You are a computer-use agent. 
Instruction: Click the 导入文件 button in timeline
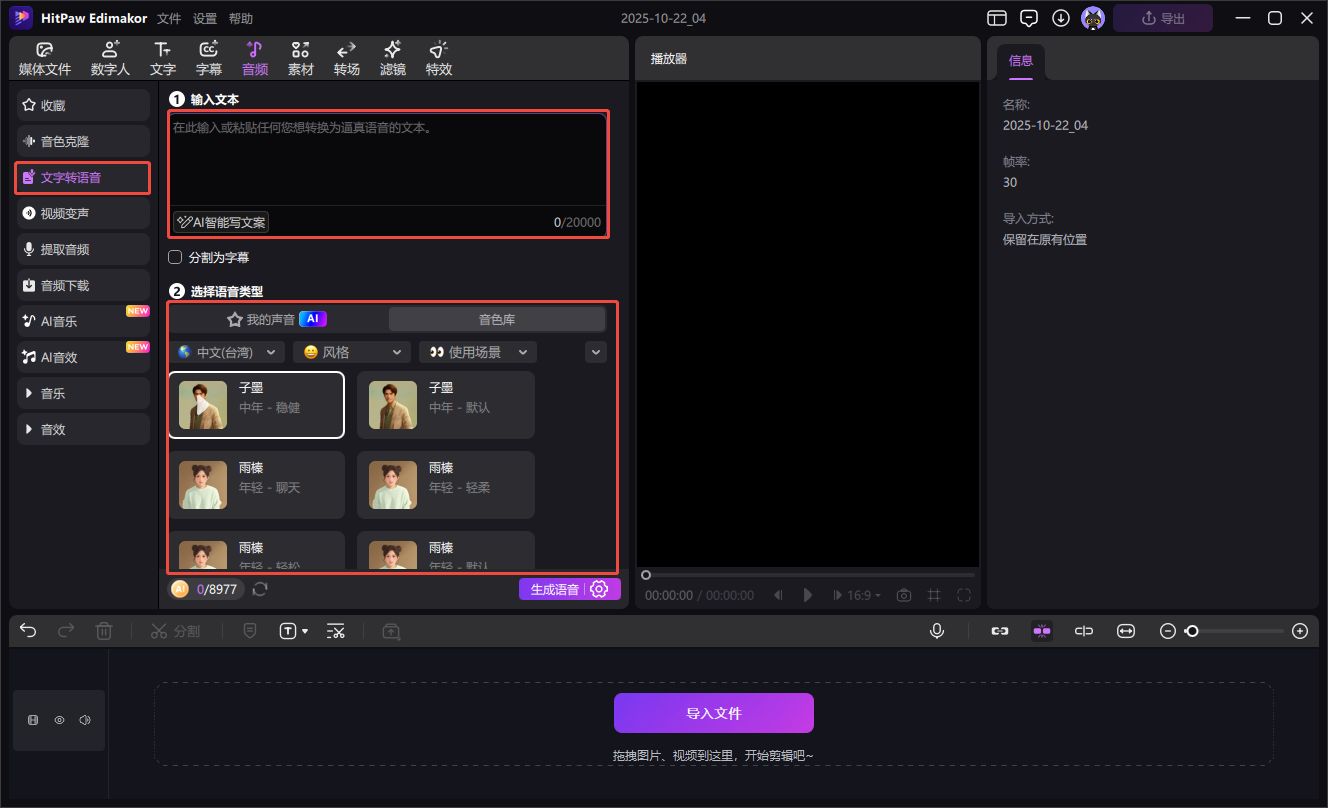[713, 713]
